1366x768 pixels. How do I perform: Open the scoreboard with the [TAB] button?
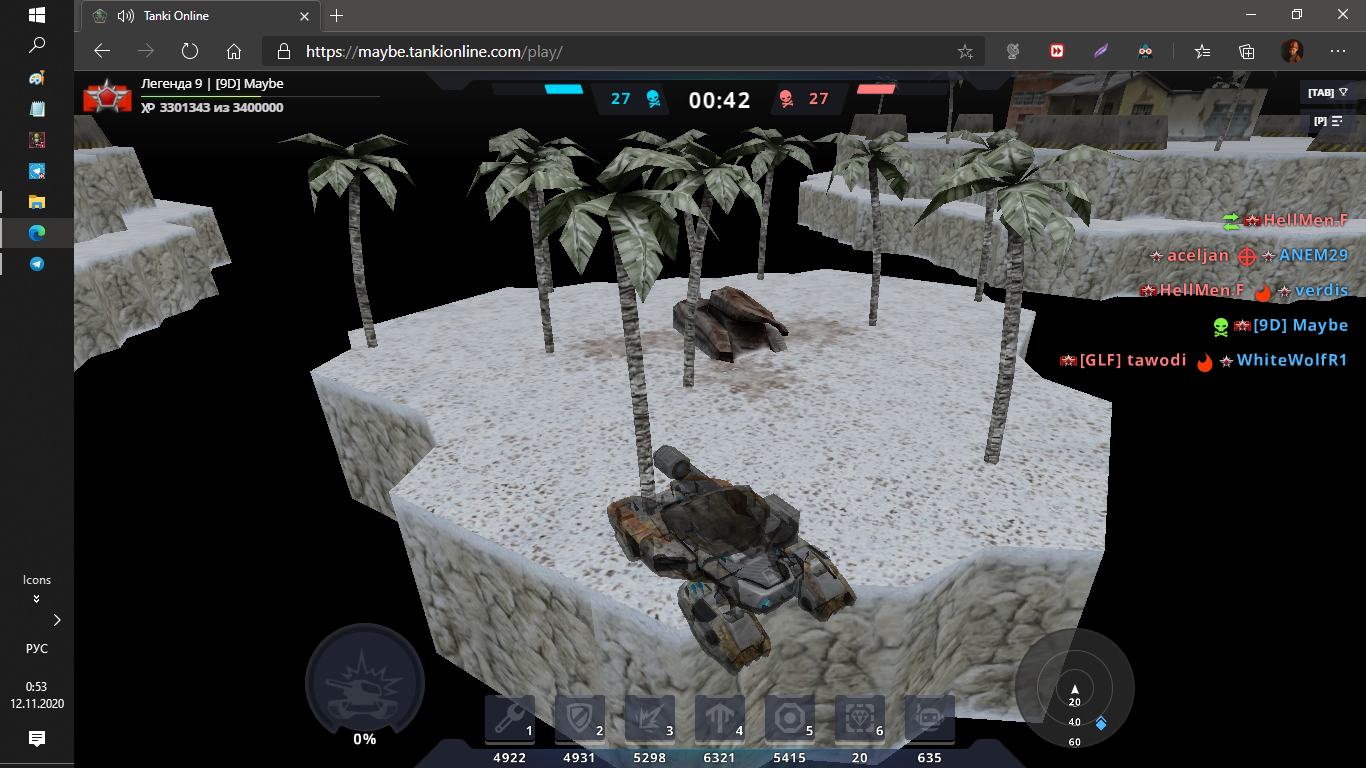[1328, 92]
